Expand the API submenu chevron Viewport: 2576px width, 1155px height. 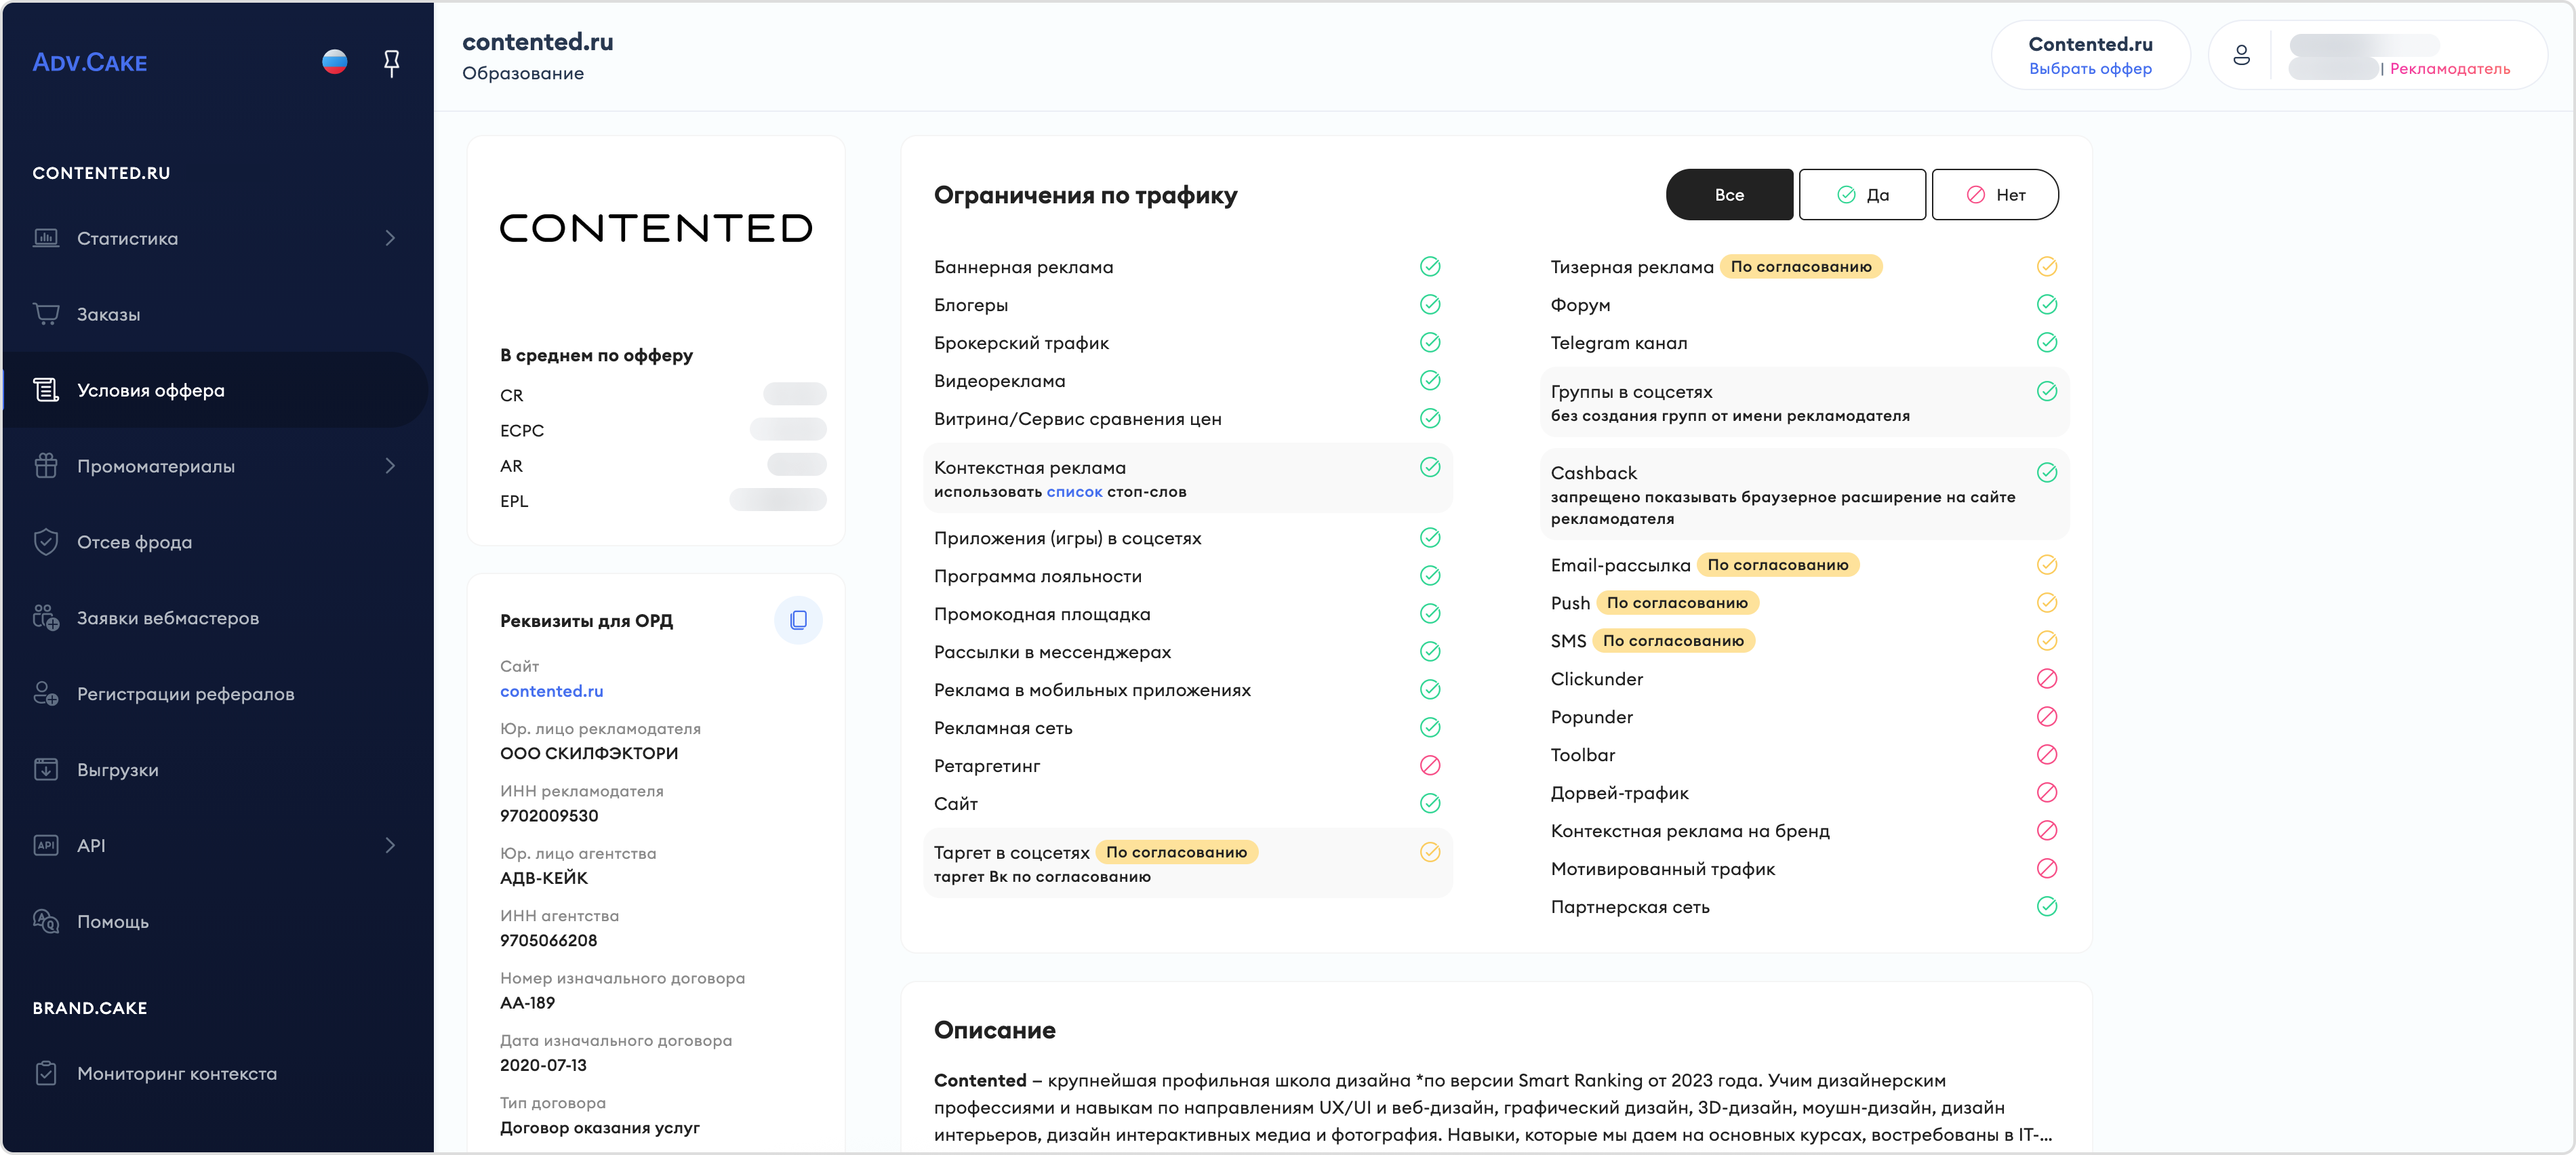pos(390,845)
